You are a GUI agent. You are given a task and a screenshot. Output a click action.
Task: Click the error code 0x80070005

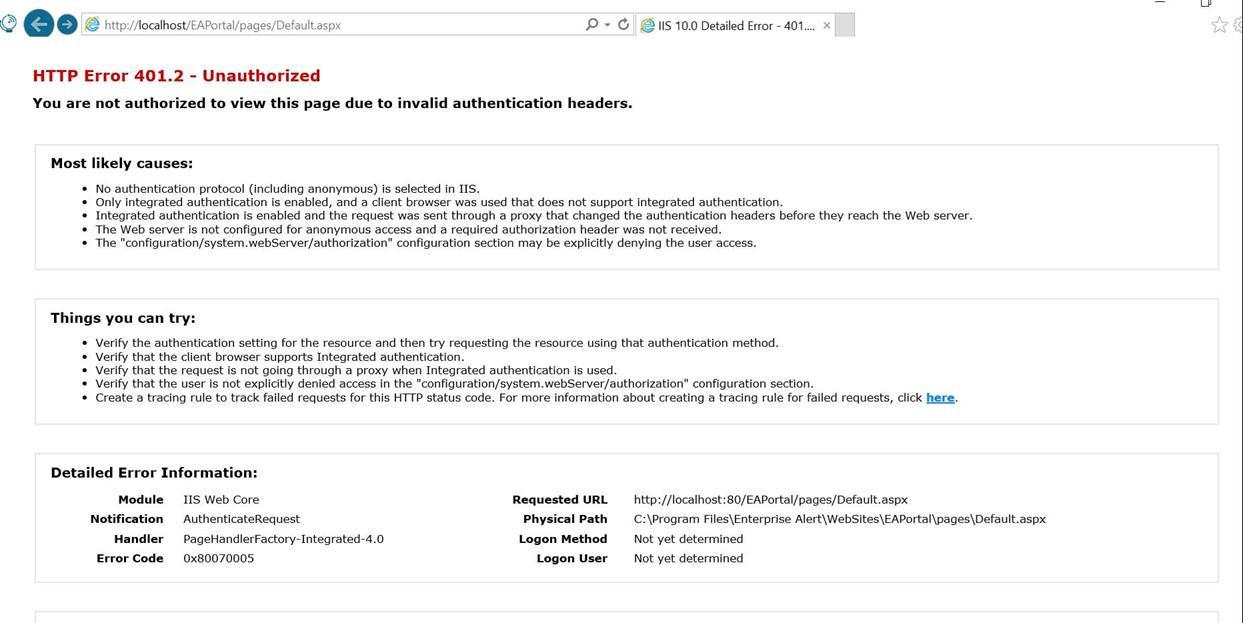coord(218,559)
